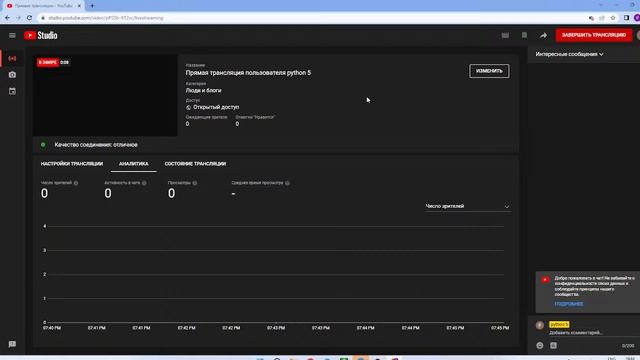This screenshot has height=360, width=640.
Task: Click the stream title Прямая трансляция пользователя python 5
Action: (x=248, y=73)
